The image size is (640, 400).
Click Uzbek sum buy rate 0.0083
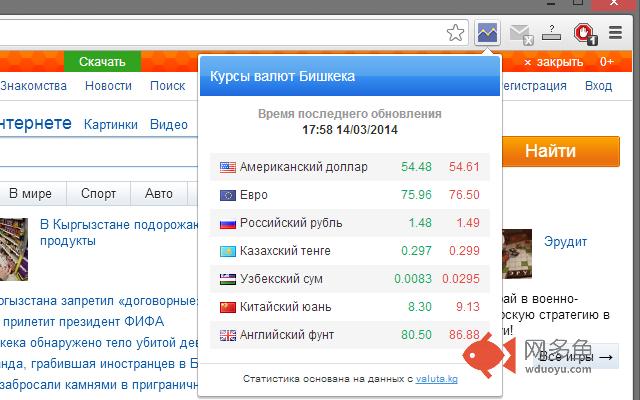tap(413, 279)
